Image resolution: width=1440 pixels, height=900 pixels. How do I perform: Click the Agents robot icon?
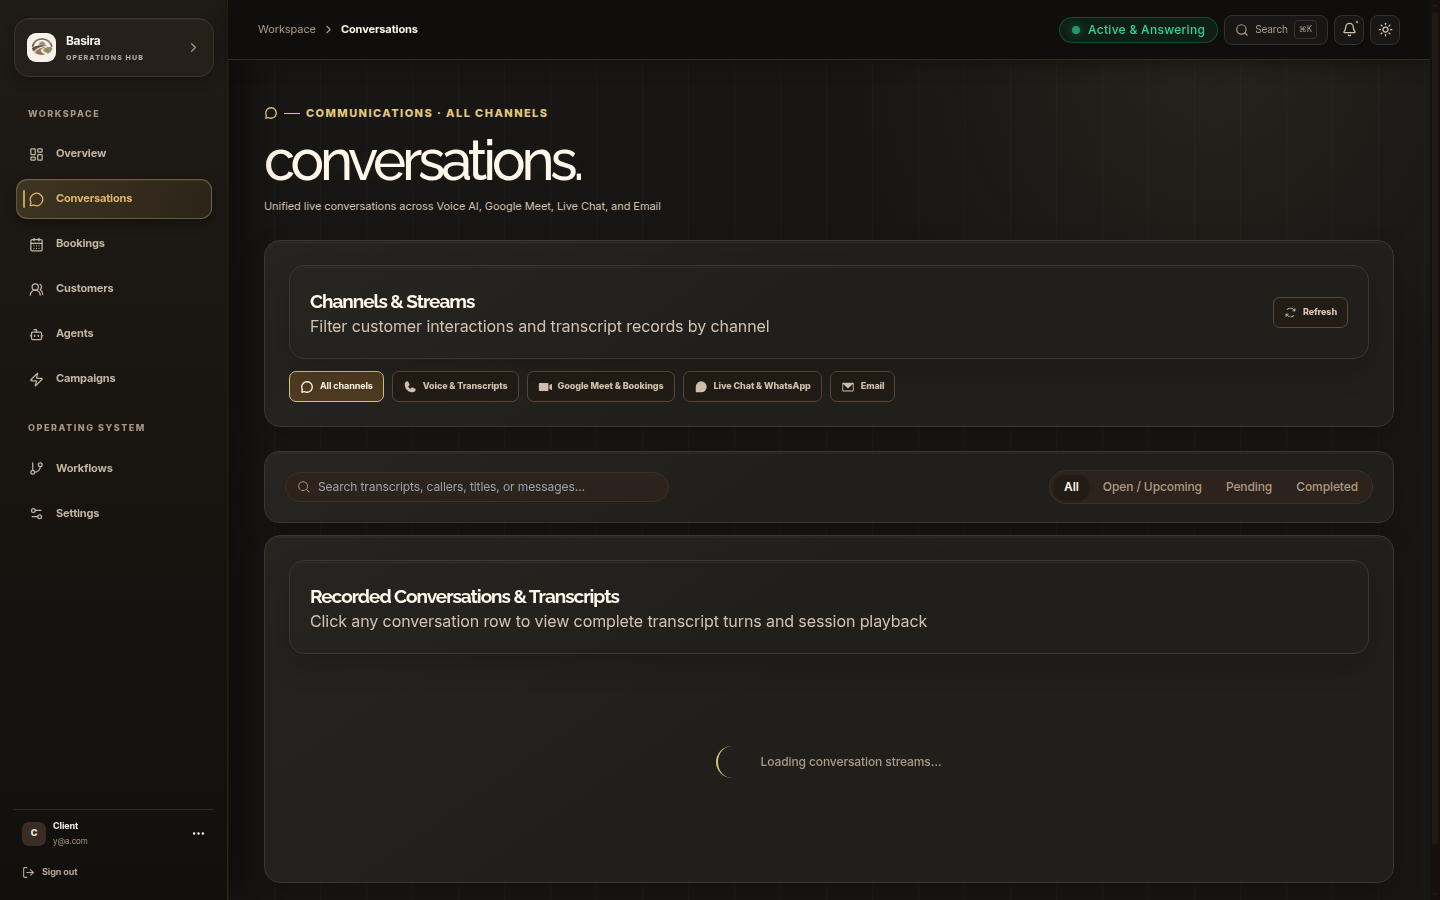(x=37, y=334)
